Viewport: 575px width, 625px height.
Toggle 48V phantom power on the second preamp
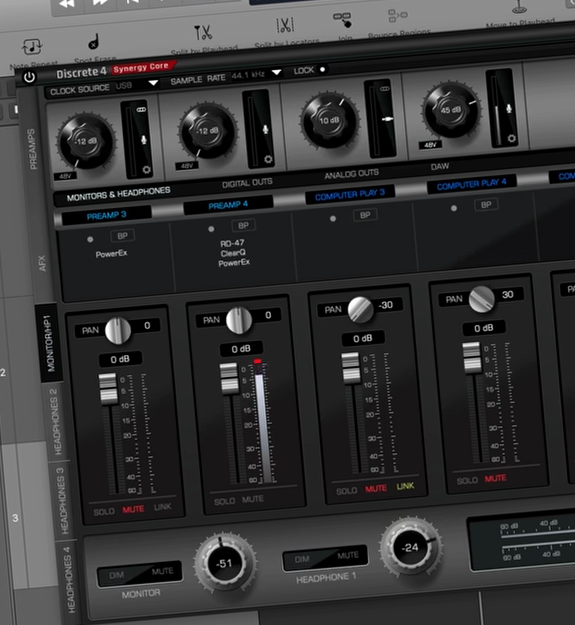click(x=186, y=165)
